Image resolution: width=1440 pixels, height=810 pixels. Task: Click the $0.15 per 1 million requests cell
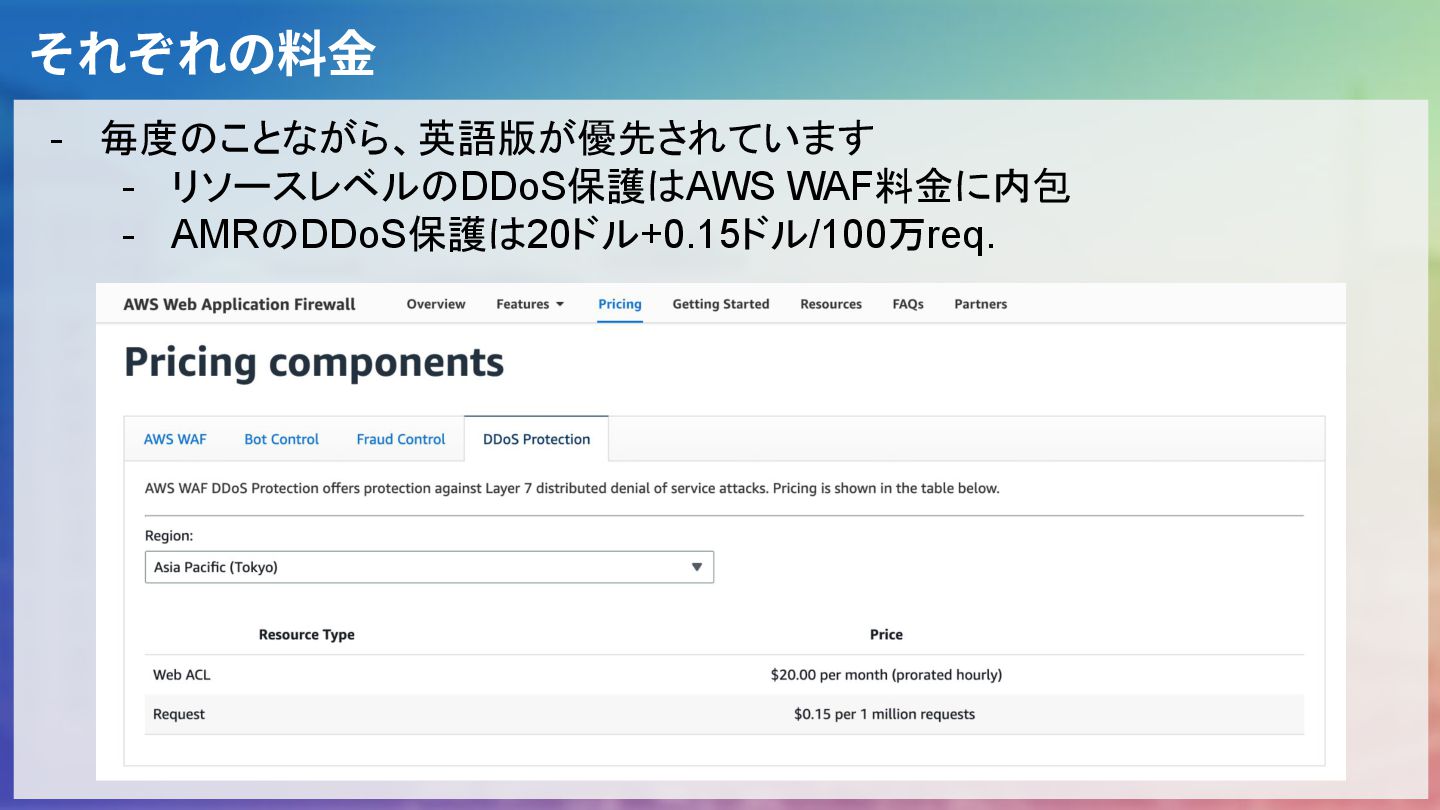pos(884,714)
